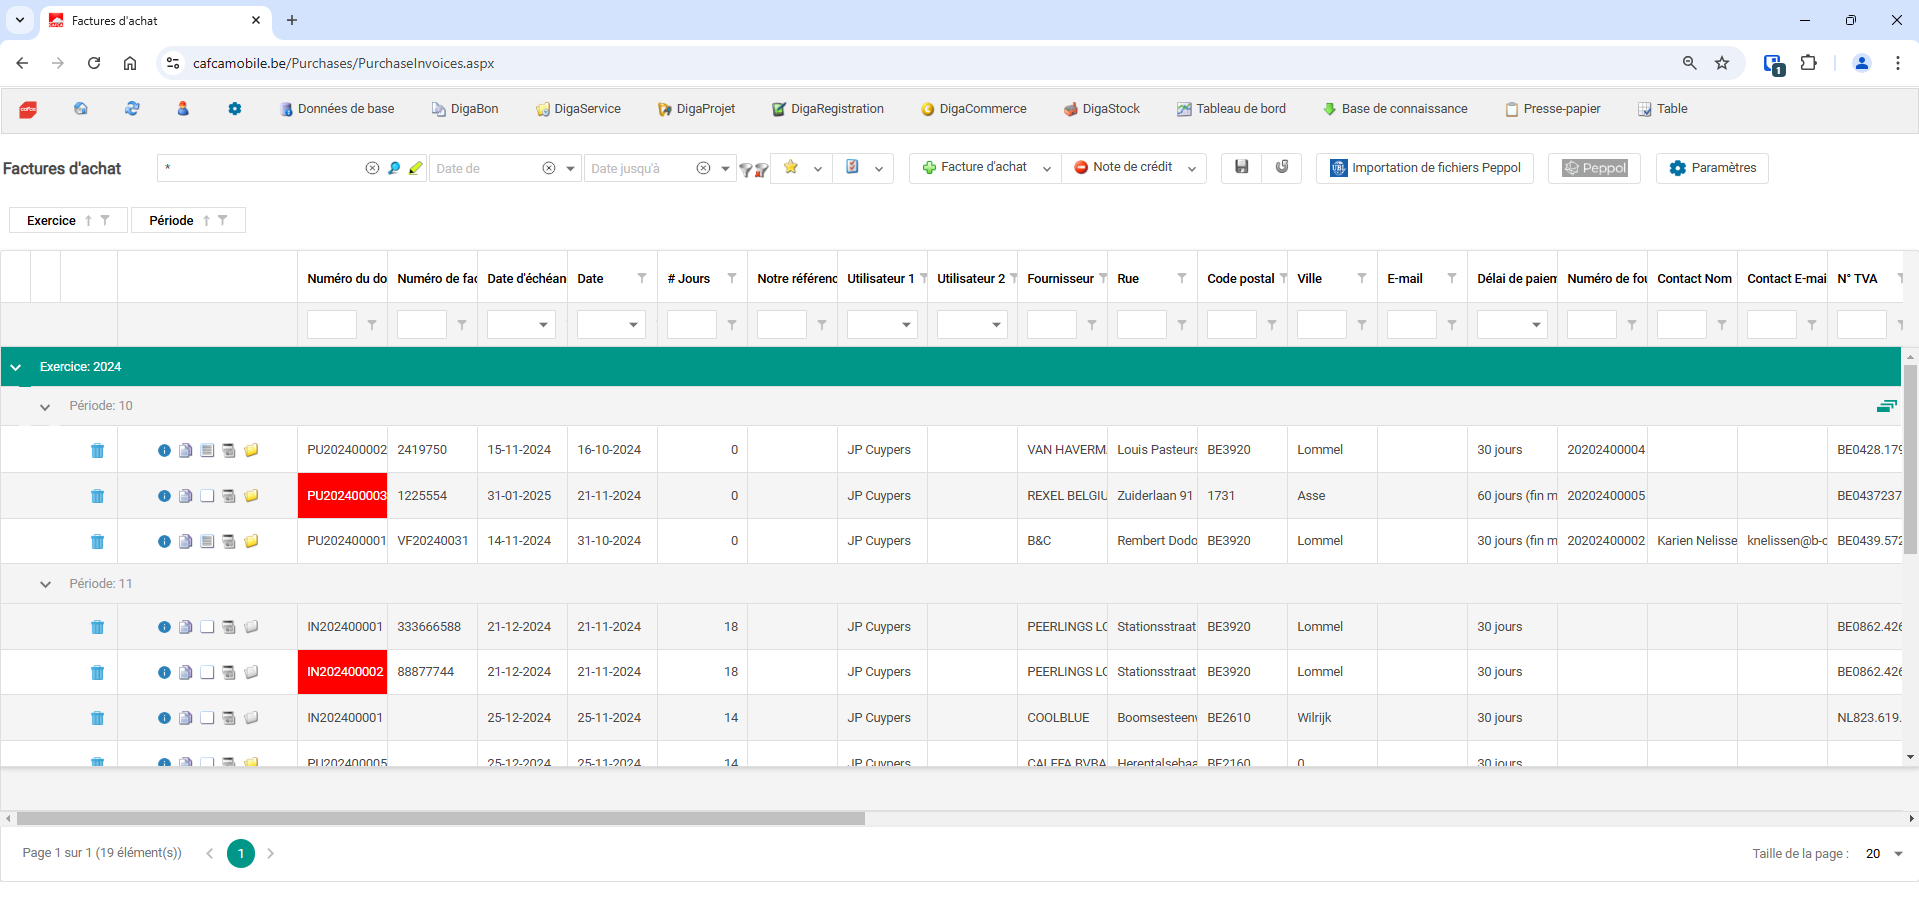Open the page size dropdown
Image resolution: width=1919 pixels, height=909 pixels.
(1884, 854)
